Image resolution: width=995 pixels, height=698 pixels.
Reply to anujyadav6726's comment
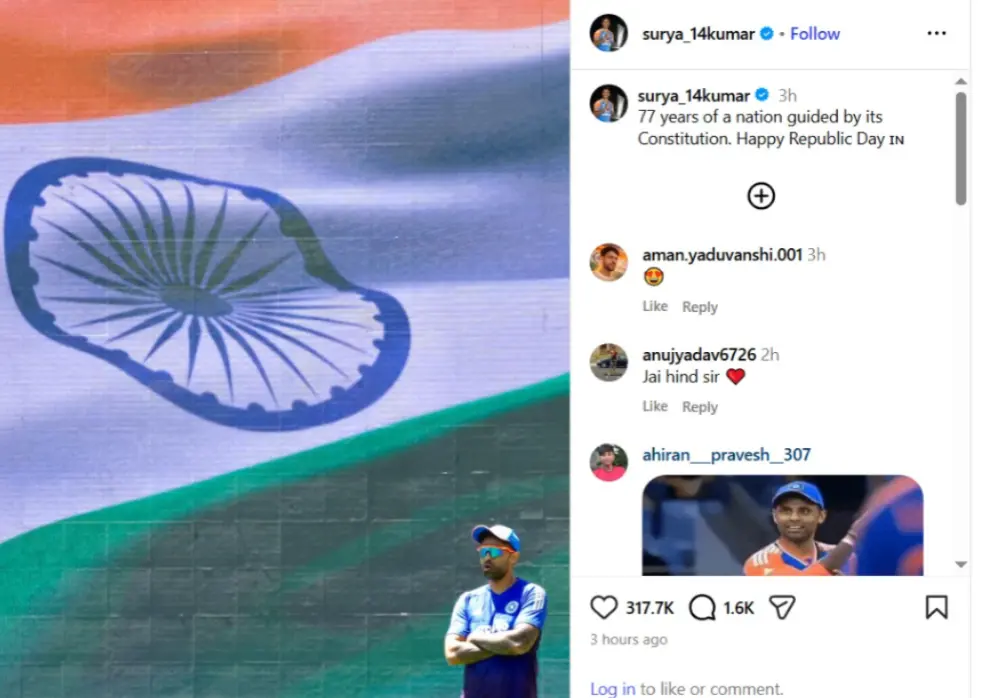(x=700, y=407)
